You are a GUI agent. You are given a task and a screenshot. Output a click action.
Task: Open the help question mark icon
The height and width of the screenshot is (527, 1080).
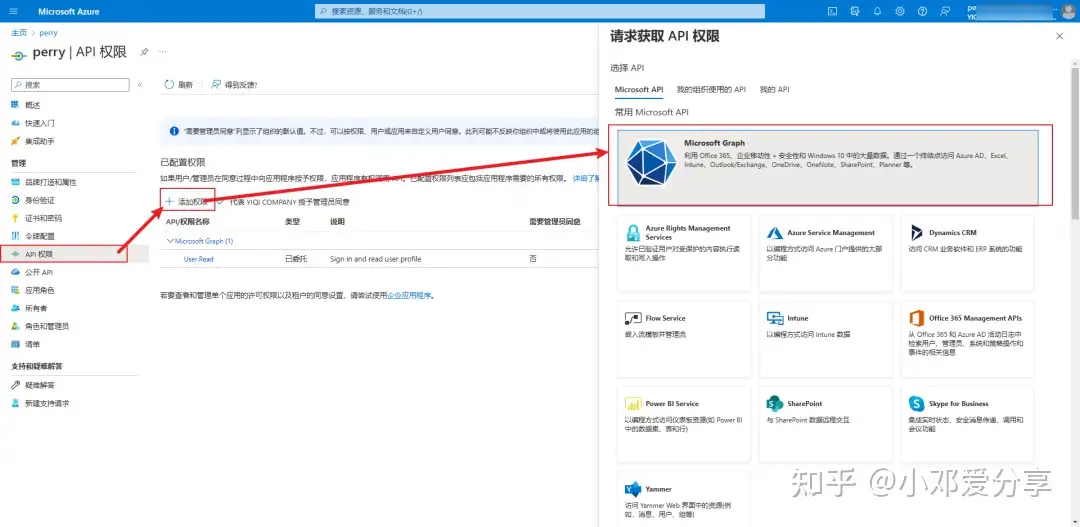(922, 11)
